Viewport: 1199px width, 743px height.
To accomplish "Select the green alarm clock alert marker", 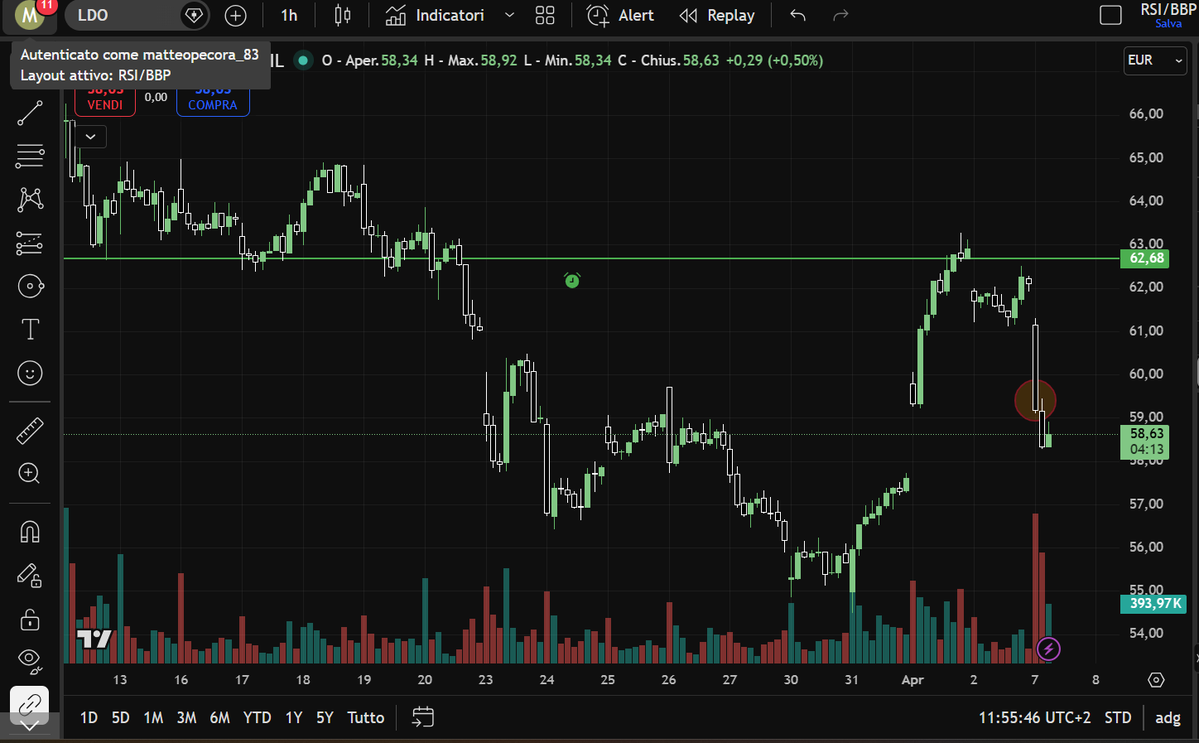I will [x=572, y=281].
